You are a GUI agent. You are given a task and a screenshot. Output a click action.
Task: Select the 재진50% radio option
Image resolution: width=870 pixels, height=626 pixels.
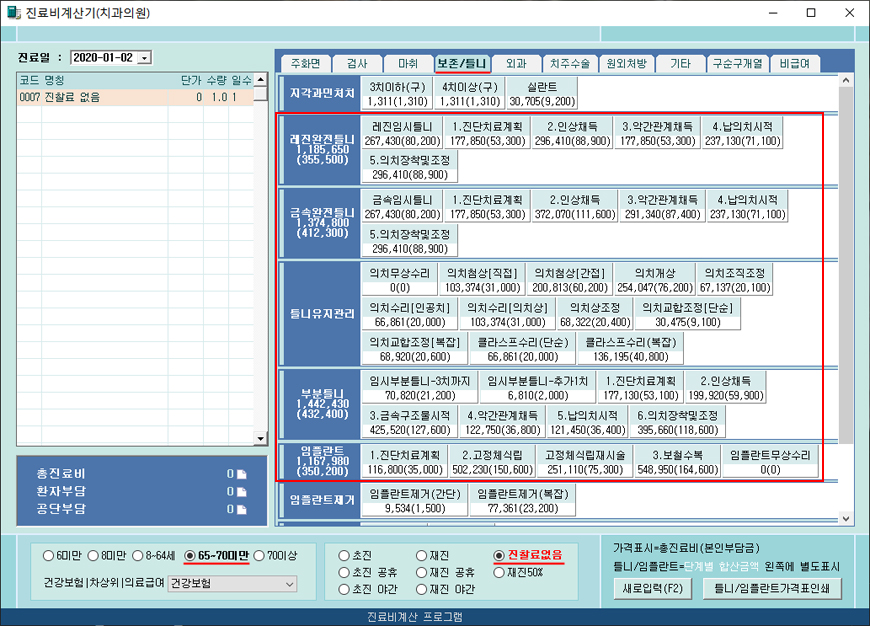500,572
